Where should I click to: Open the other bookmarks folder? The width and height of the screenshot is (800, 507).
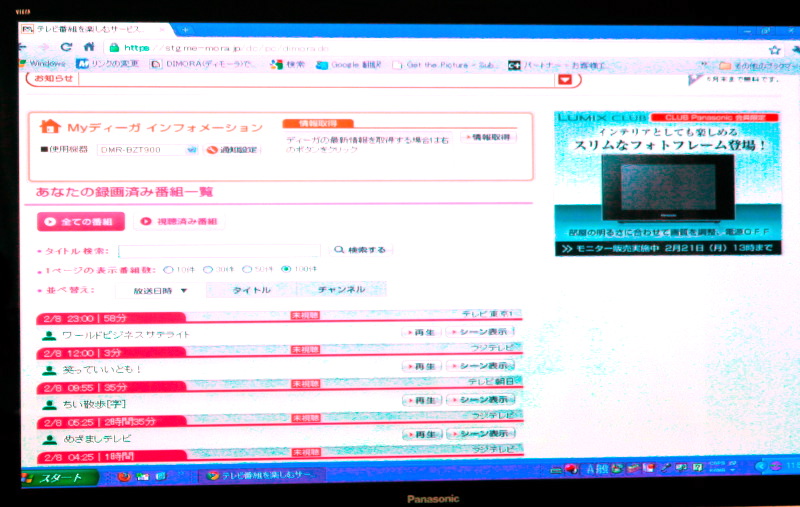coord(758,66)
